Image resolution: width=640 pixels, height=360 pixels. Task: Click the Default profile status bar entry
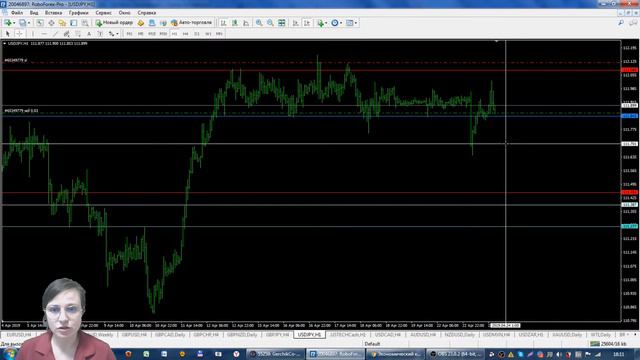[372, 344]
